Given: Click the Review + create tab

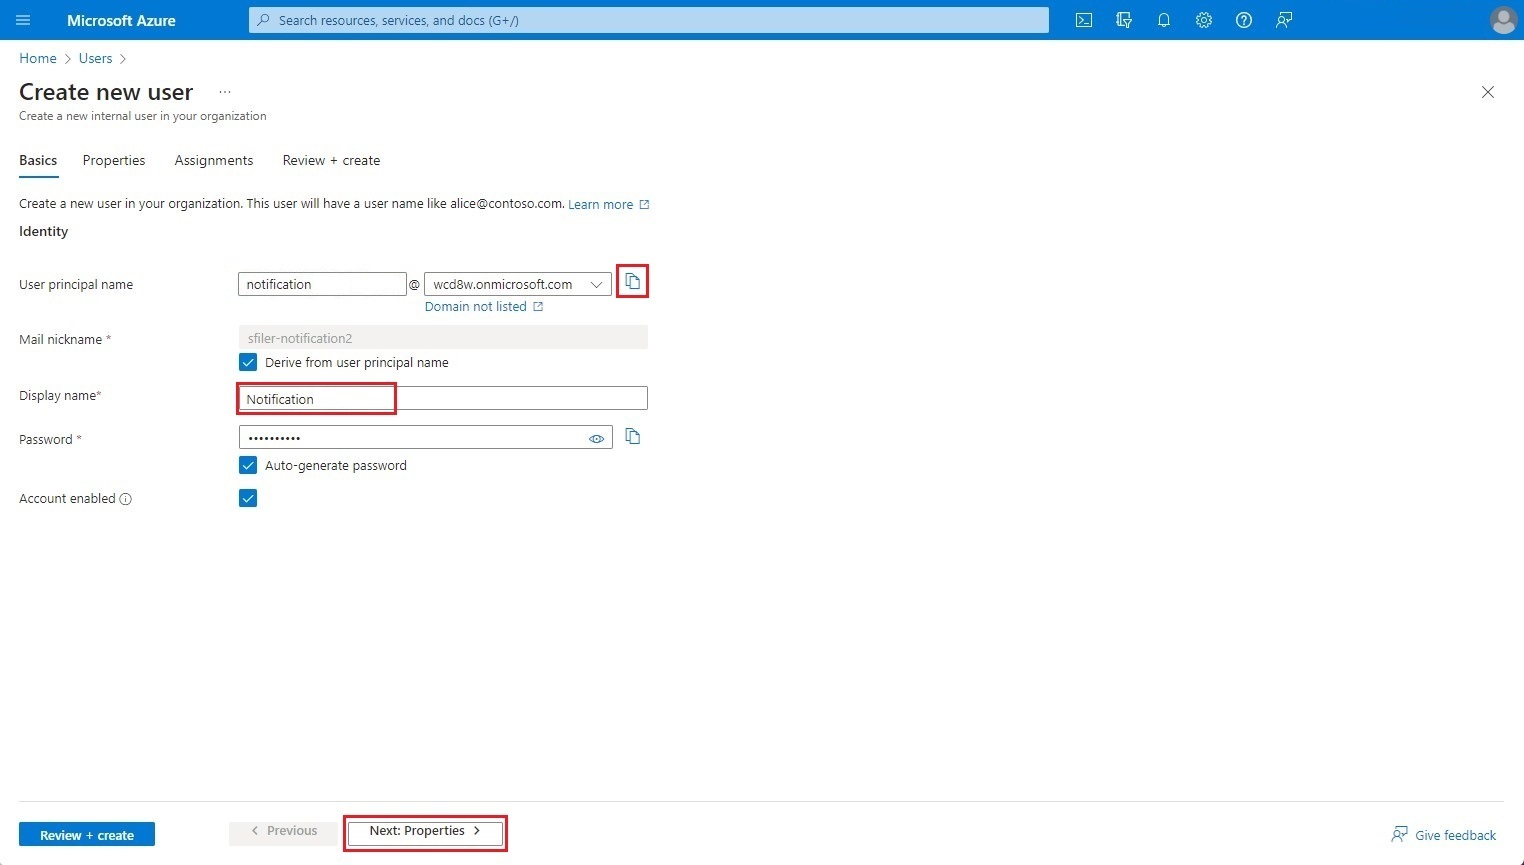Looking at the screenshot, I should pyautogui.click(x=330, y=160).
